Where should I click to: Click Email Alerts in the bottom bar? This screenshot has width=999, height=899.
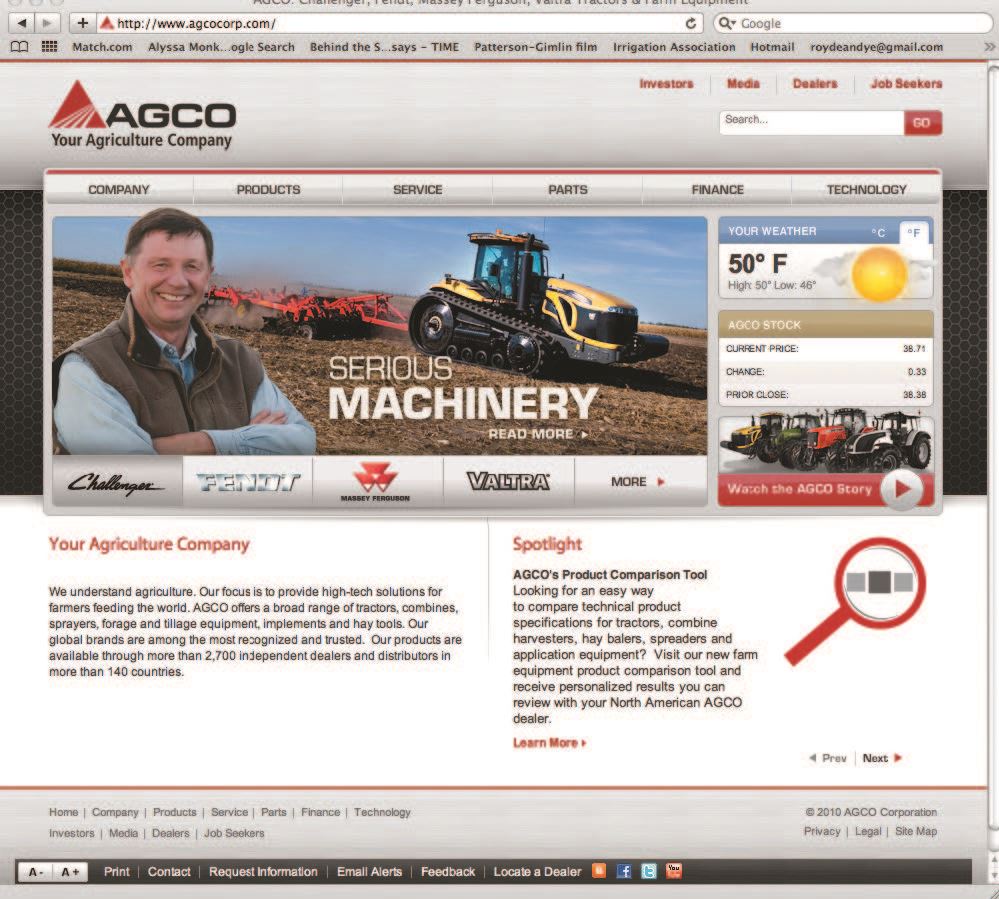[370, 872]
